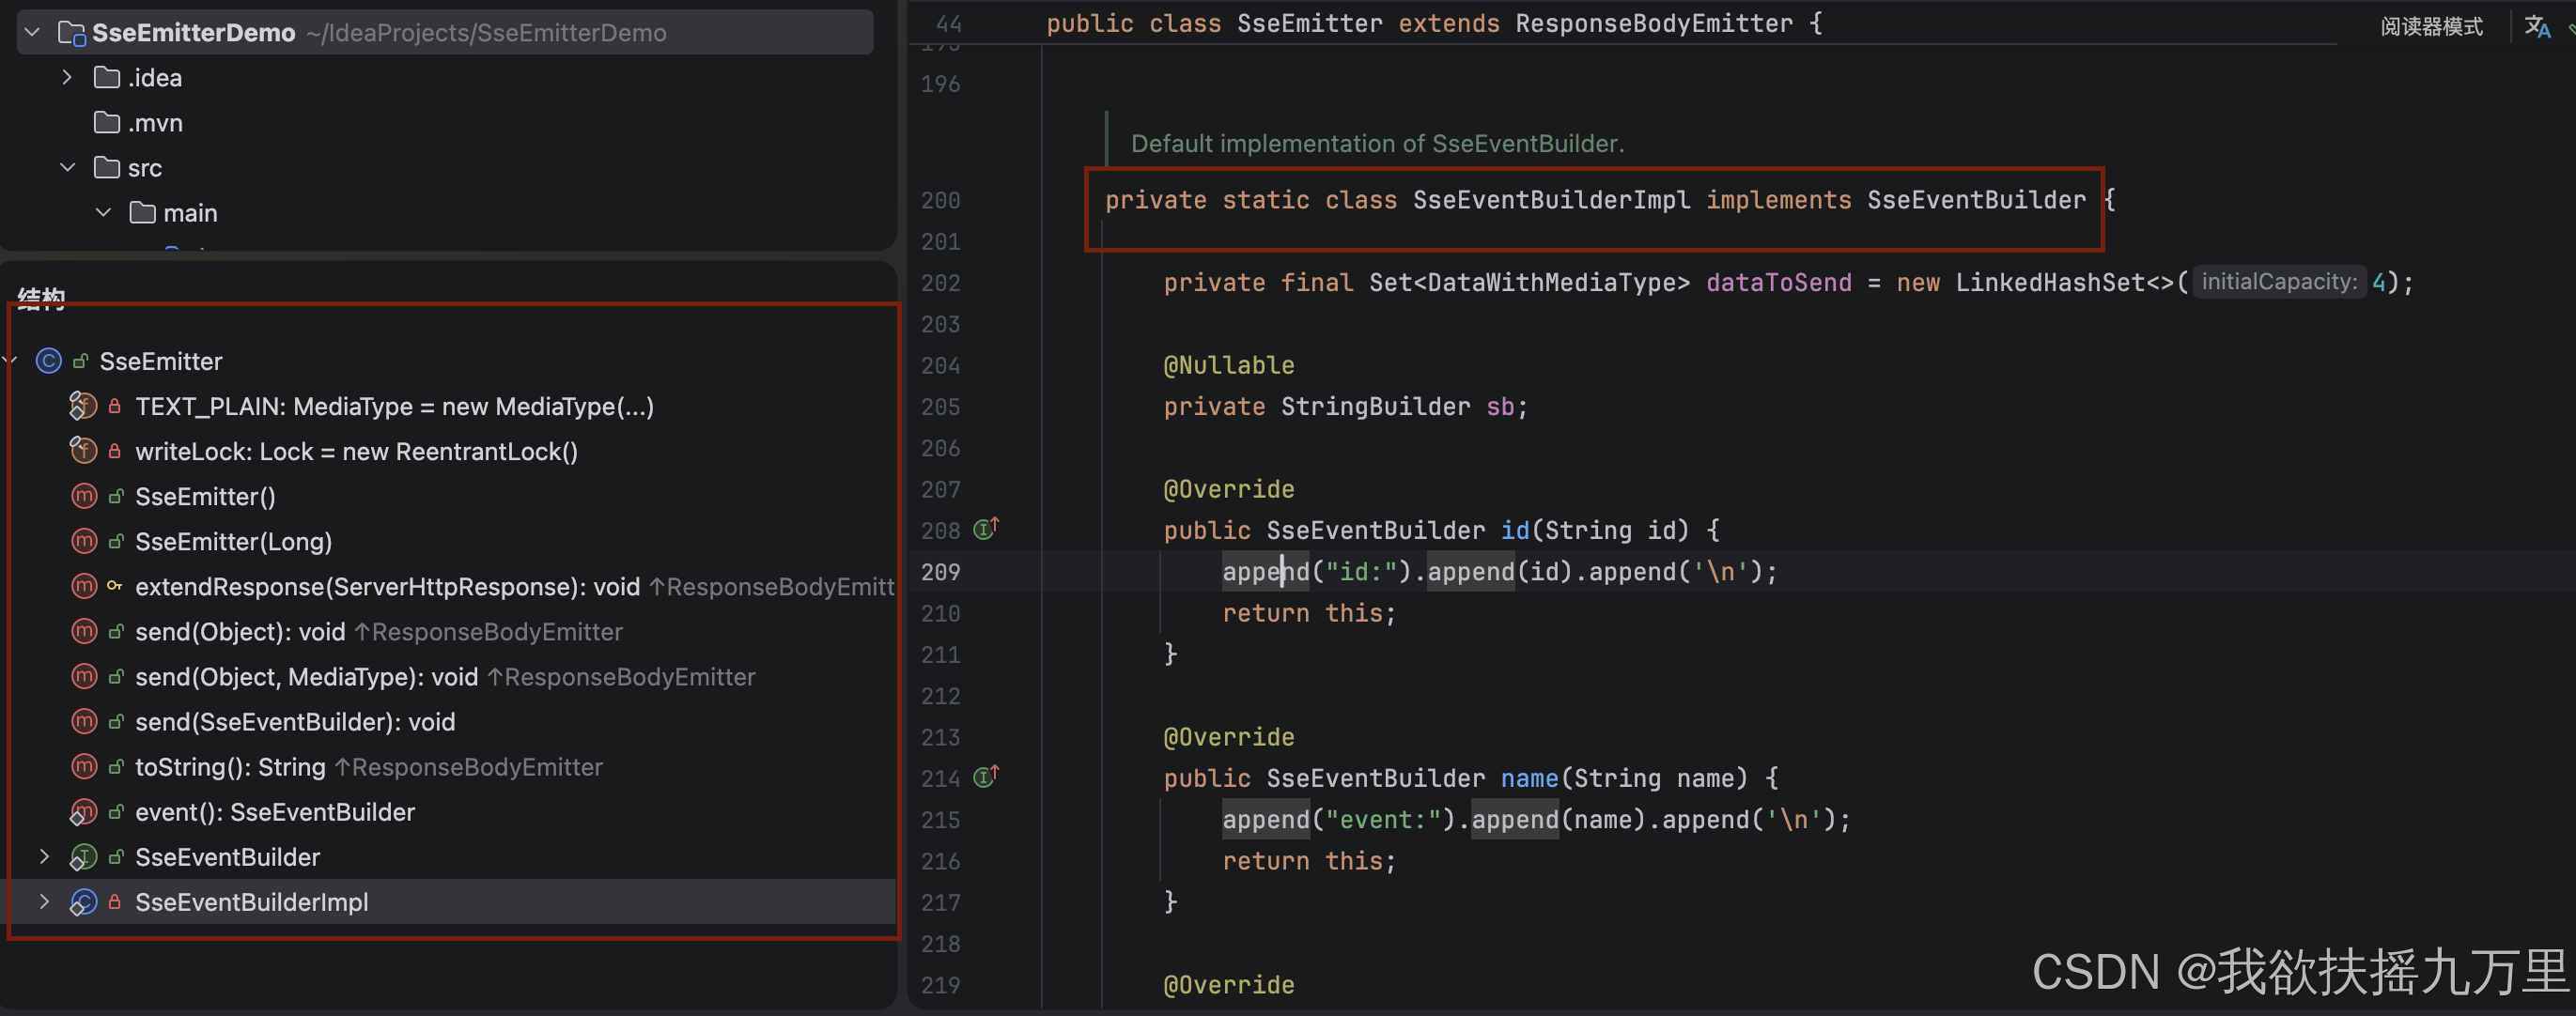Click line number 209 in the gutter
Viewport: 2576px width, 1016px height.
pyautogui.click(x=940, y=572)
